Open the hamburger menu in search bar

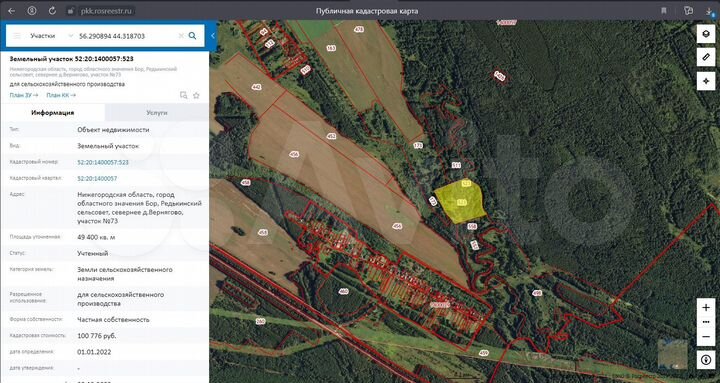click(17, 36)
